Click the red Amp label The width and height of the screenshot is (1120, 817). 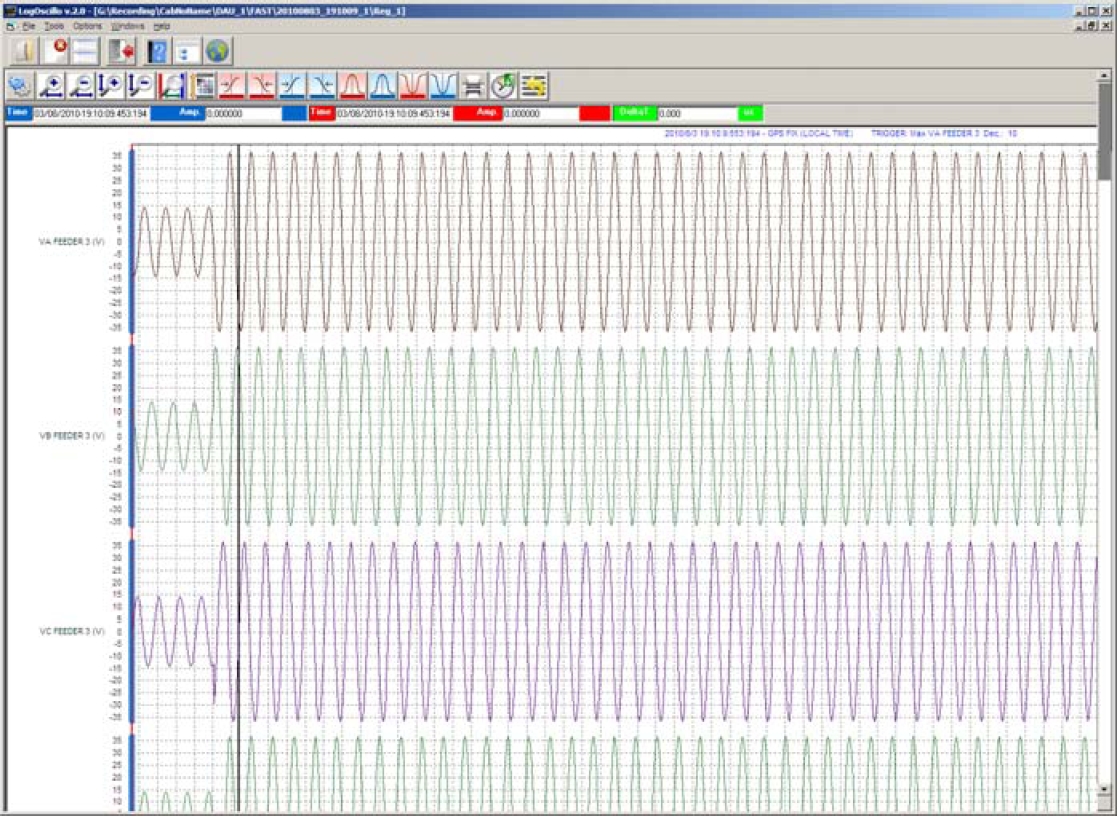coord(478,114)
